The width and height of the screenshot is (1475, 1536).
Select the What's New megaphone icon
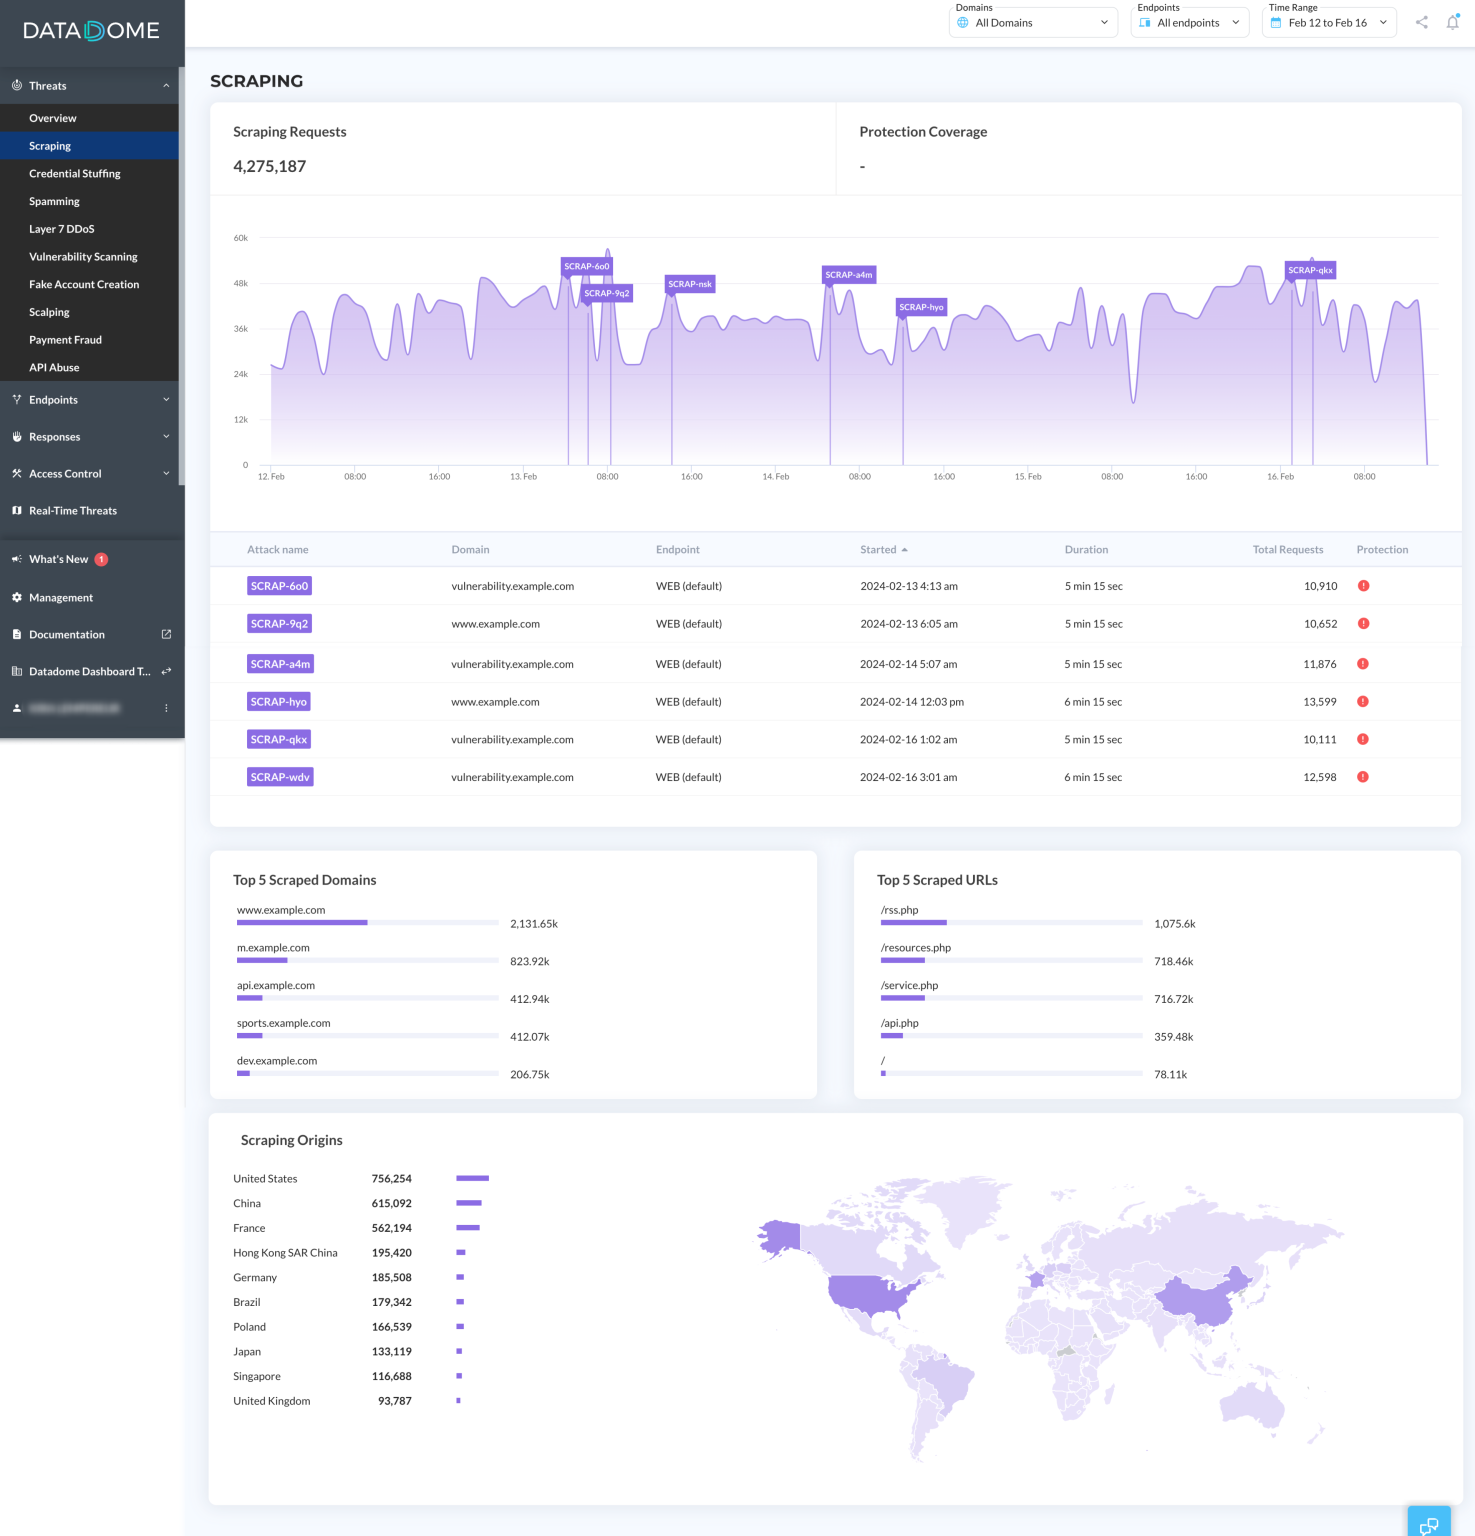[x=16, y=558]
